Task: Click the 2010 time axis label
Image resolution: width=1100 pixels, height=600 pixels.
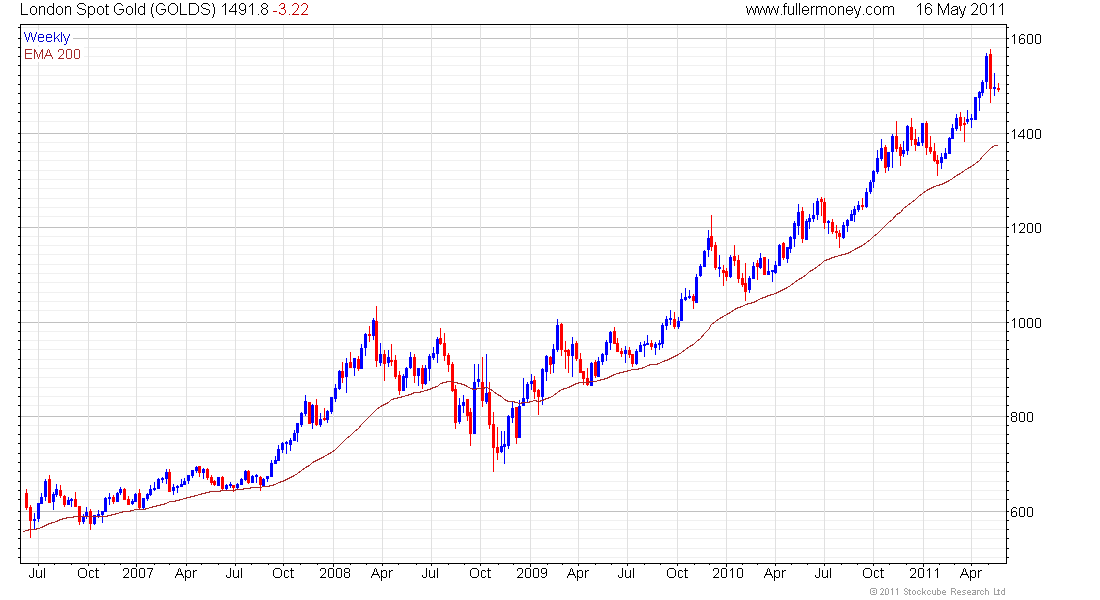Action: point(727,573)
